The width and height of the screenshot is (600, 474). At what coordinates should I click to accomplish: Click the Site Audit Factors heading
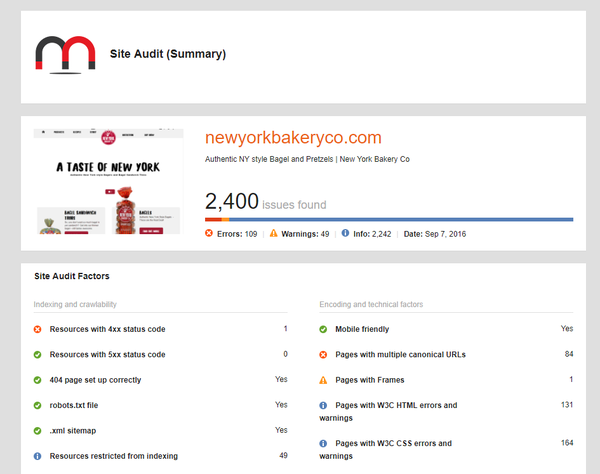pyautogui.click(x=72, y=276)
